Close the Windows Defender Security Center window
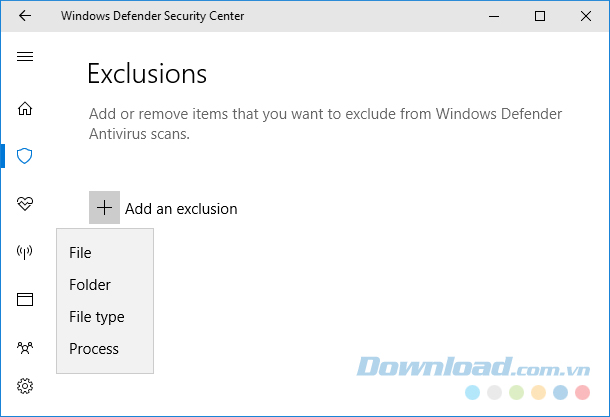The height and width of the screenshot is (417, 610). [x=586, y=16]
